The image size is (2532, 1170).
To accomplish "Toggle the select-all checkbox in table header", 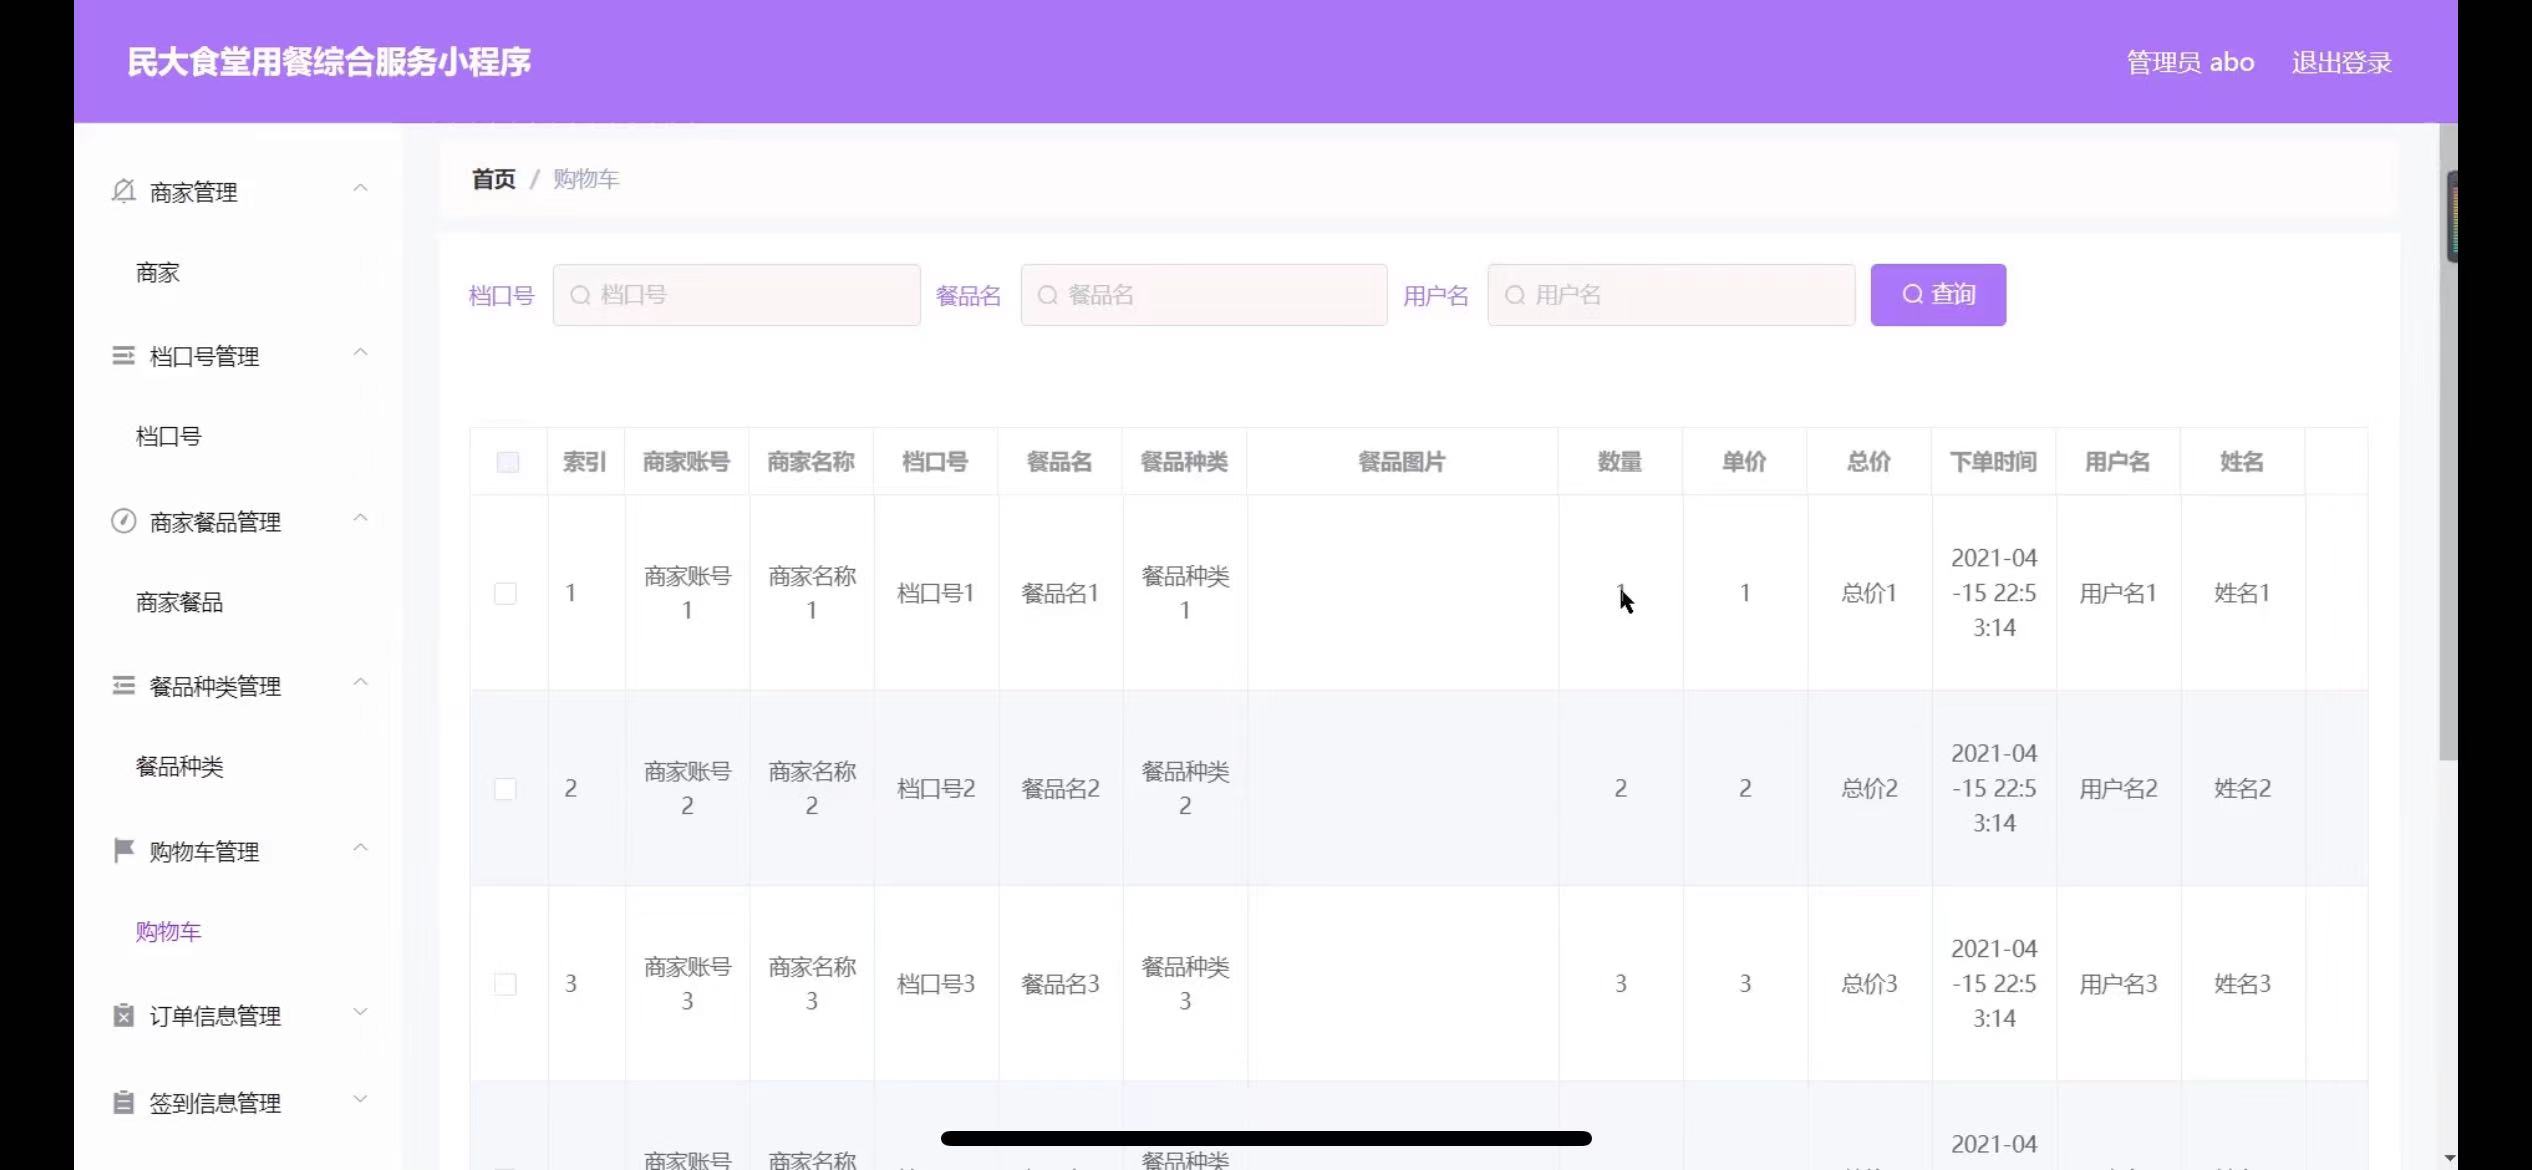I will pos(507,462).
